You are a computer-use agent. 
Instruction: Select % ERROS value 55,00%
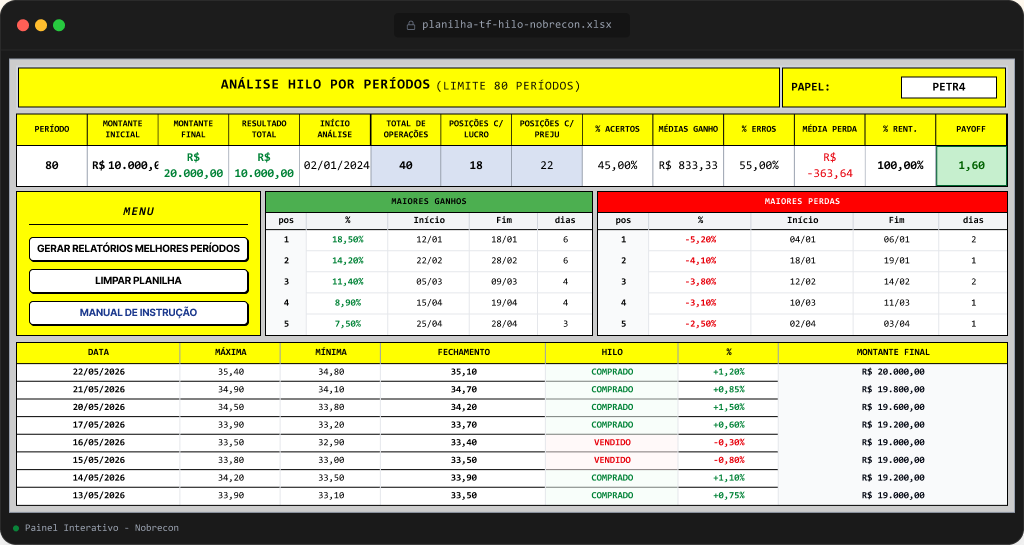click(759, 166)
